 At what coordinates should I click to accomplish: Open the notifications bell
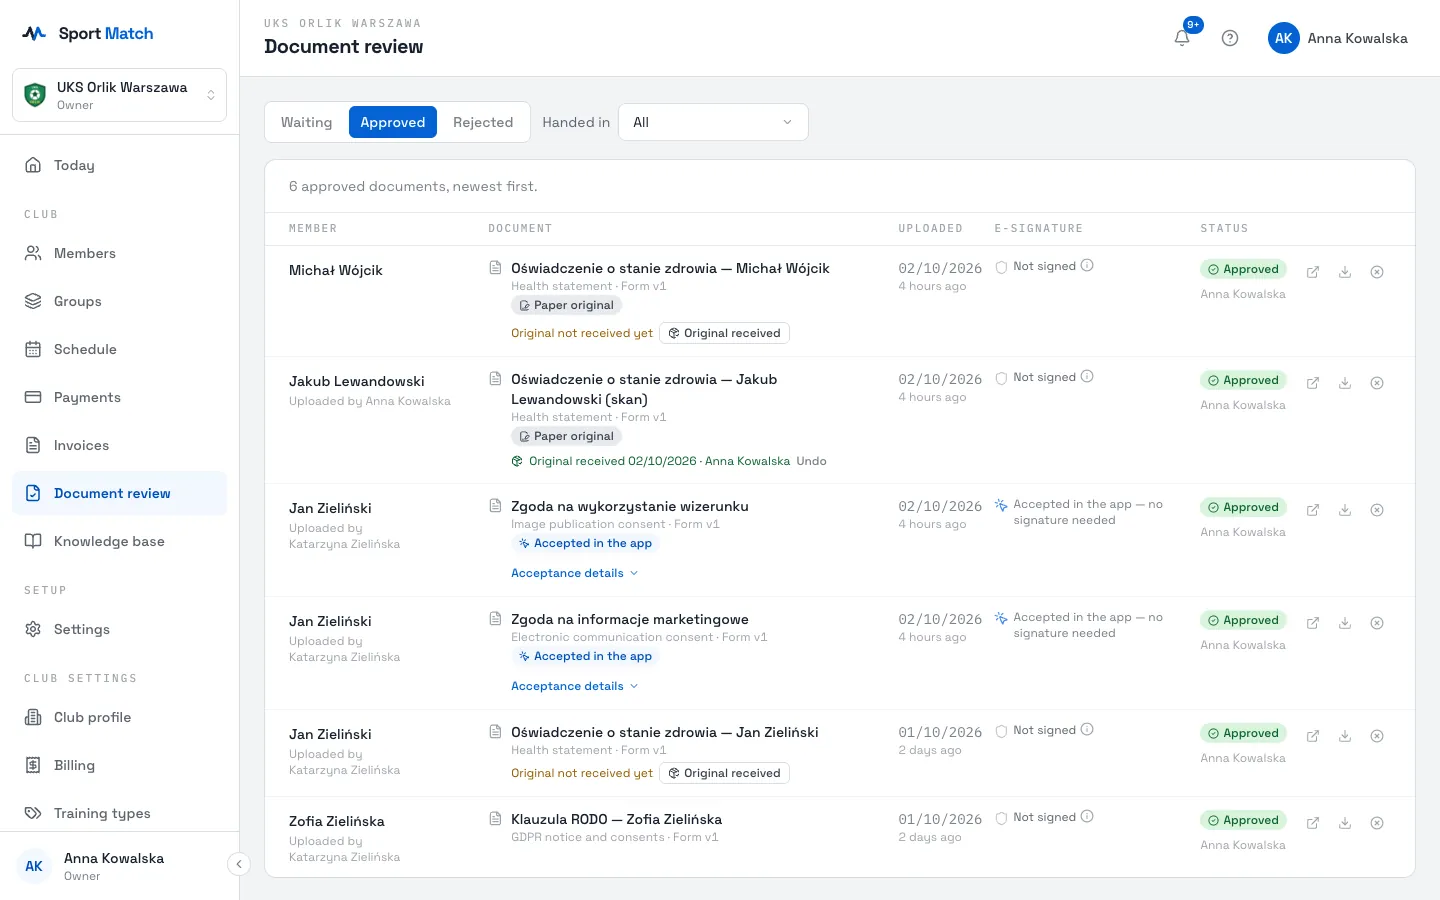point(1182,38)
